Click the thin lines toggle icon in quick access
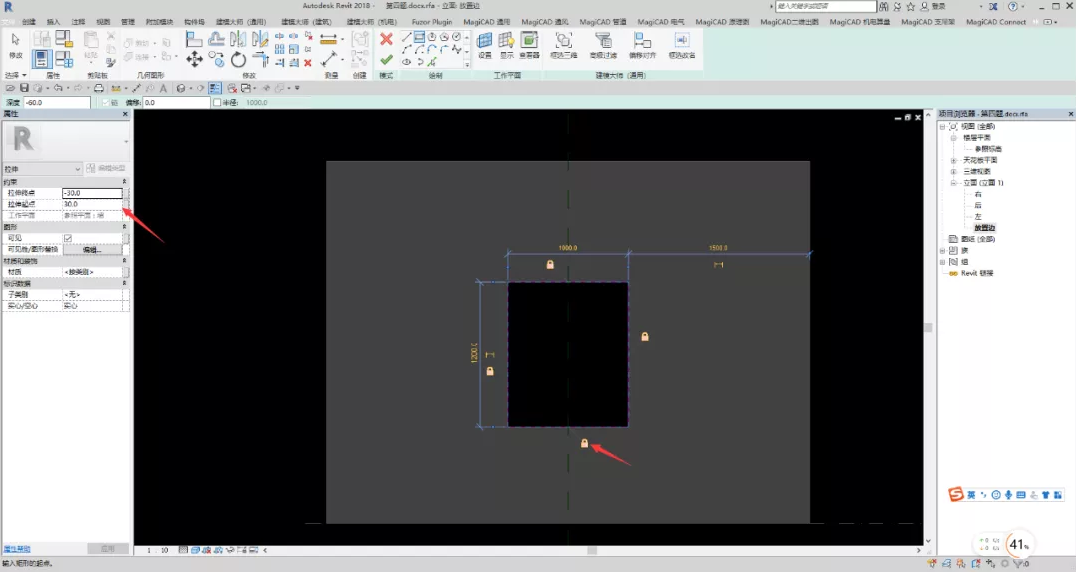This screenshot has width=1076, height=572. coord(215,88)
